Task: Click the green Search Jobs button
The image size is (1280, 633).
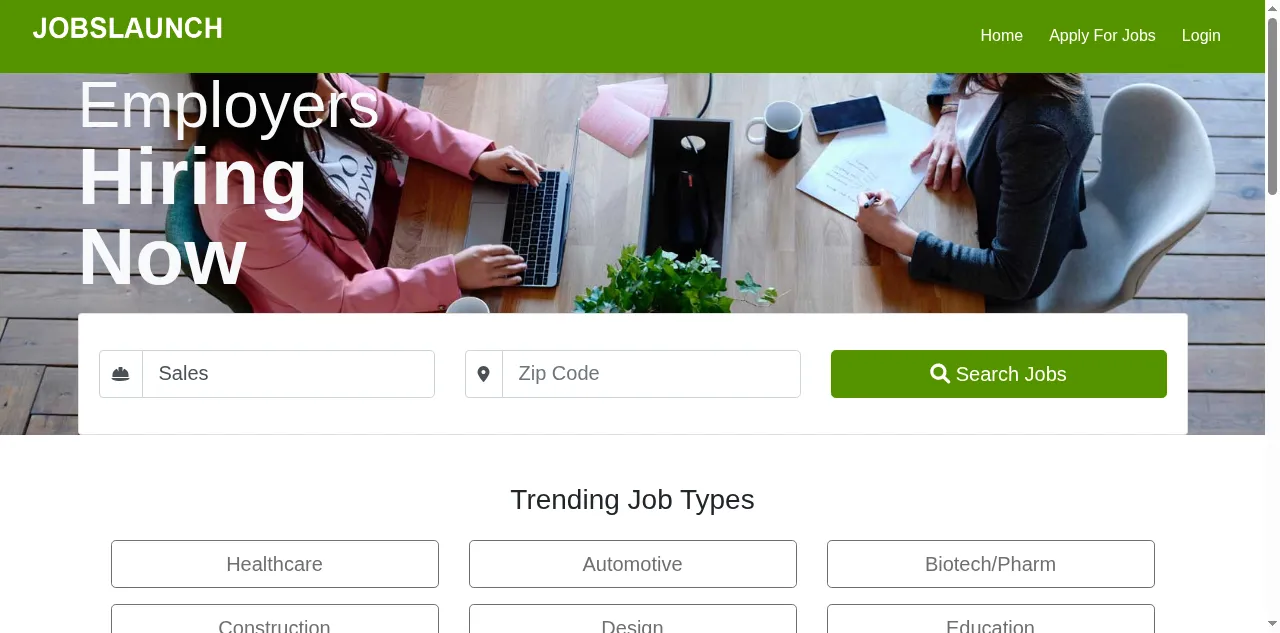Action: [x=999, y=374]
